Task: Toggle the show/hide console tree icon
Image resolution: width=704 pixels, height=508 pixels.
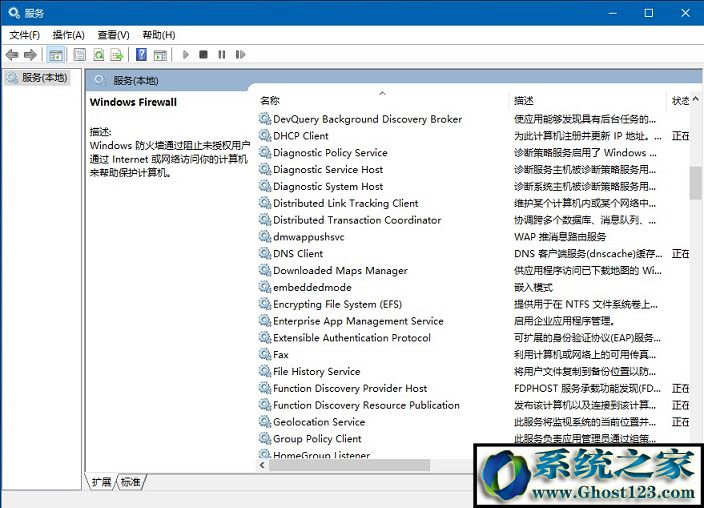Action: point(56,55)
